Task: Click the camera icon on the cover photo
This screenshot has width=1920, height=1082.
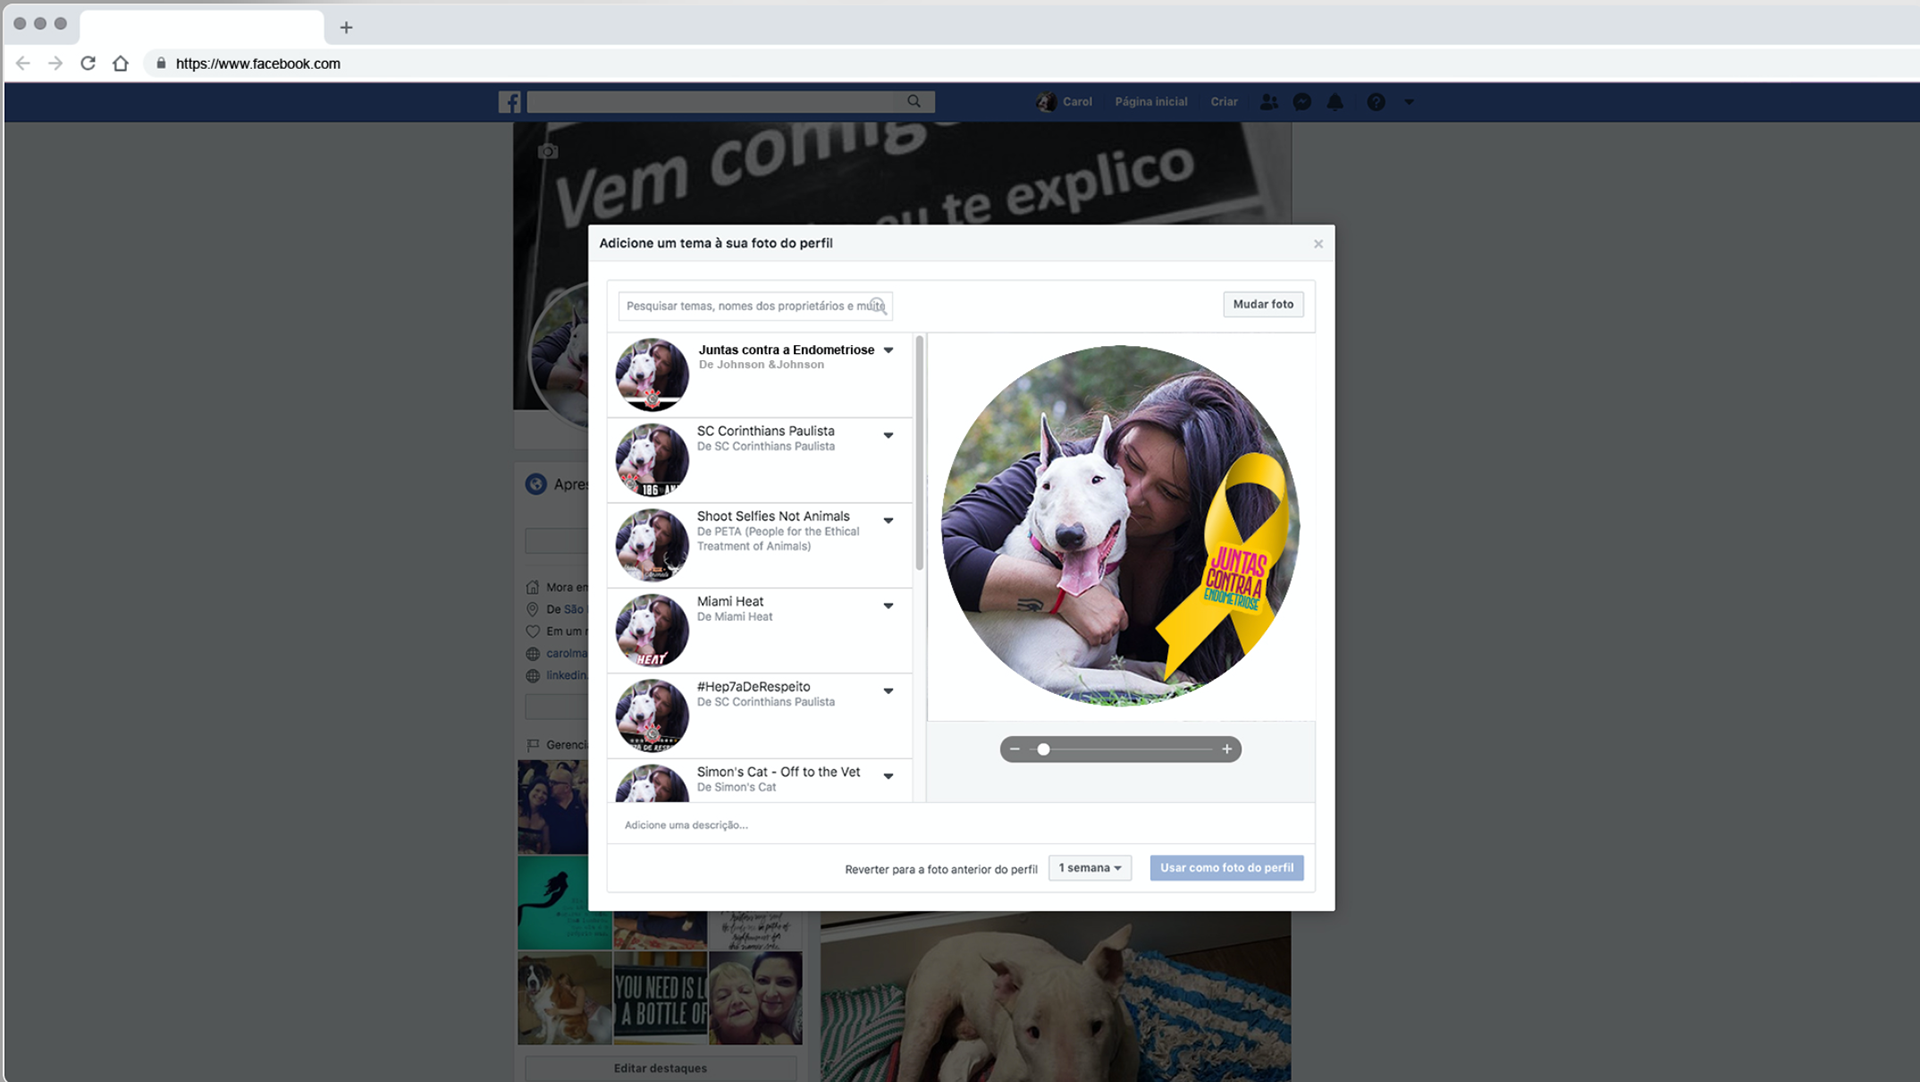Action: 548,152
